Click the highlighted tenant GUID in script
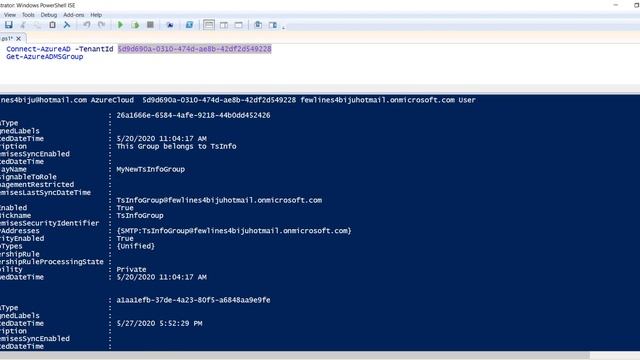 click(195, 49)
